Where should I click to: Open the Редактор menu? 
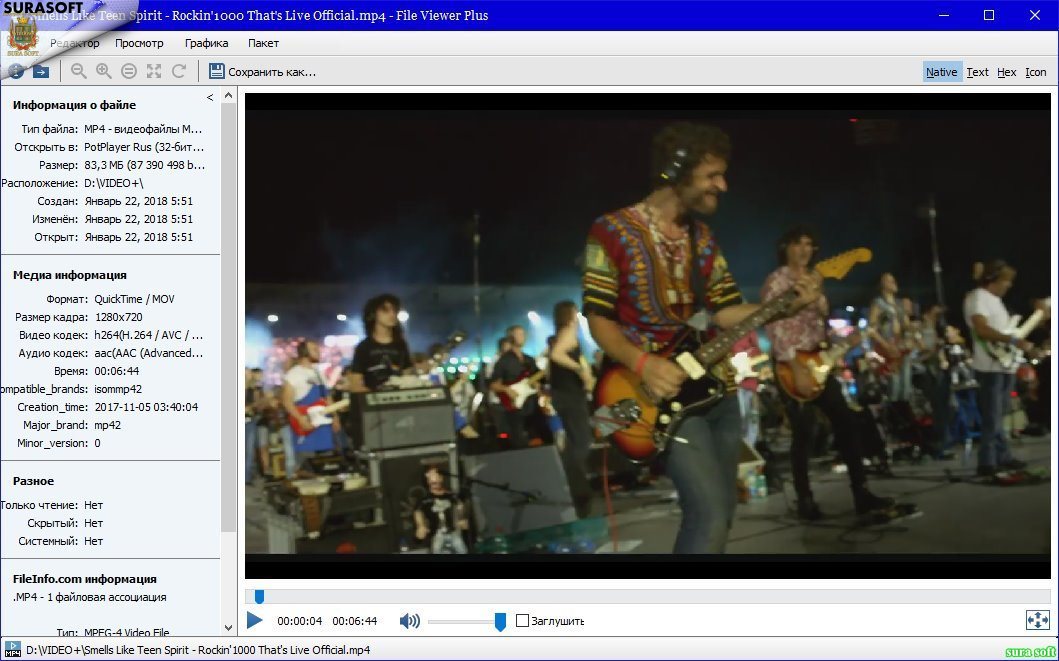(x=74, y=43)
